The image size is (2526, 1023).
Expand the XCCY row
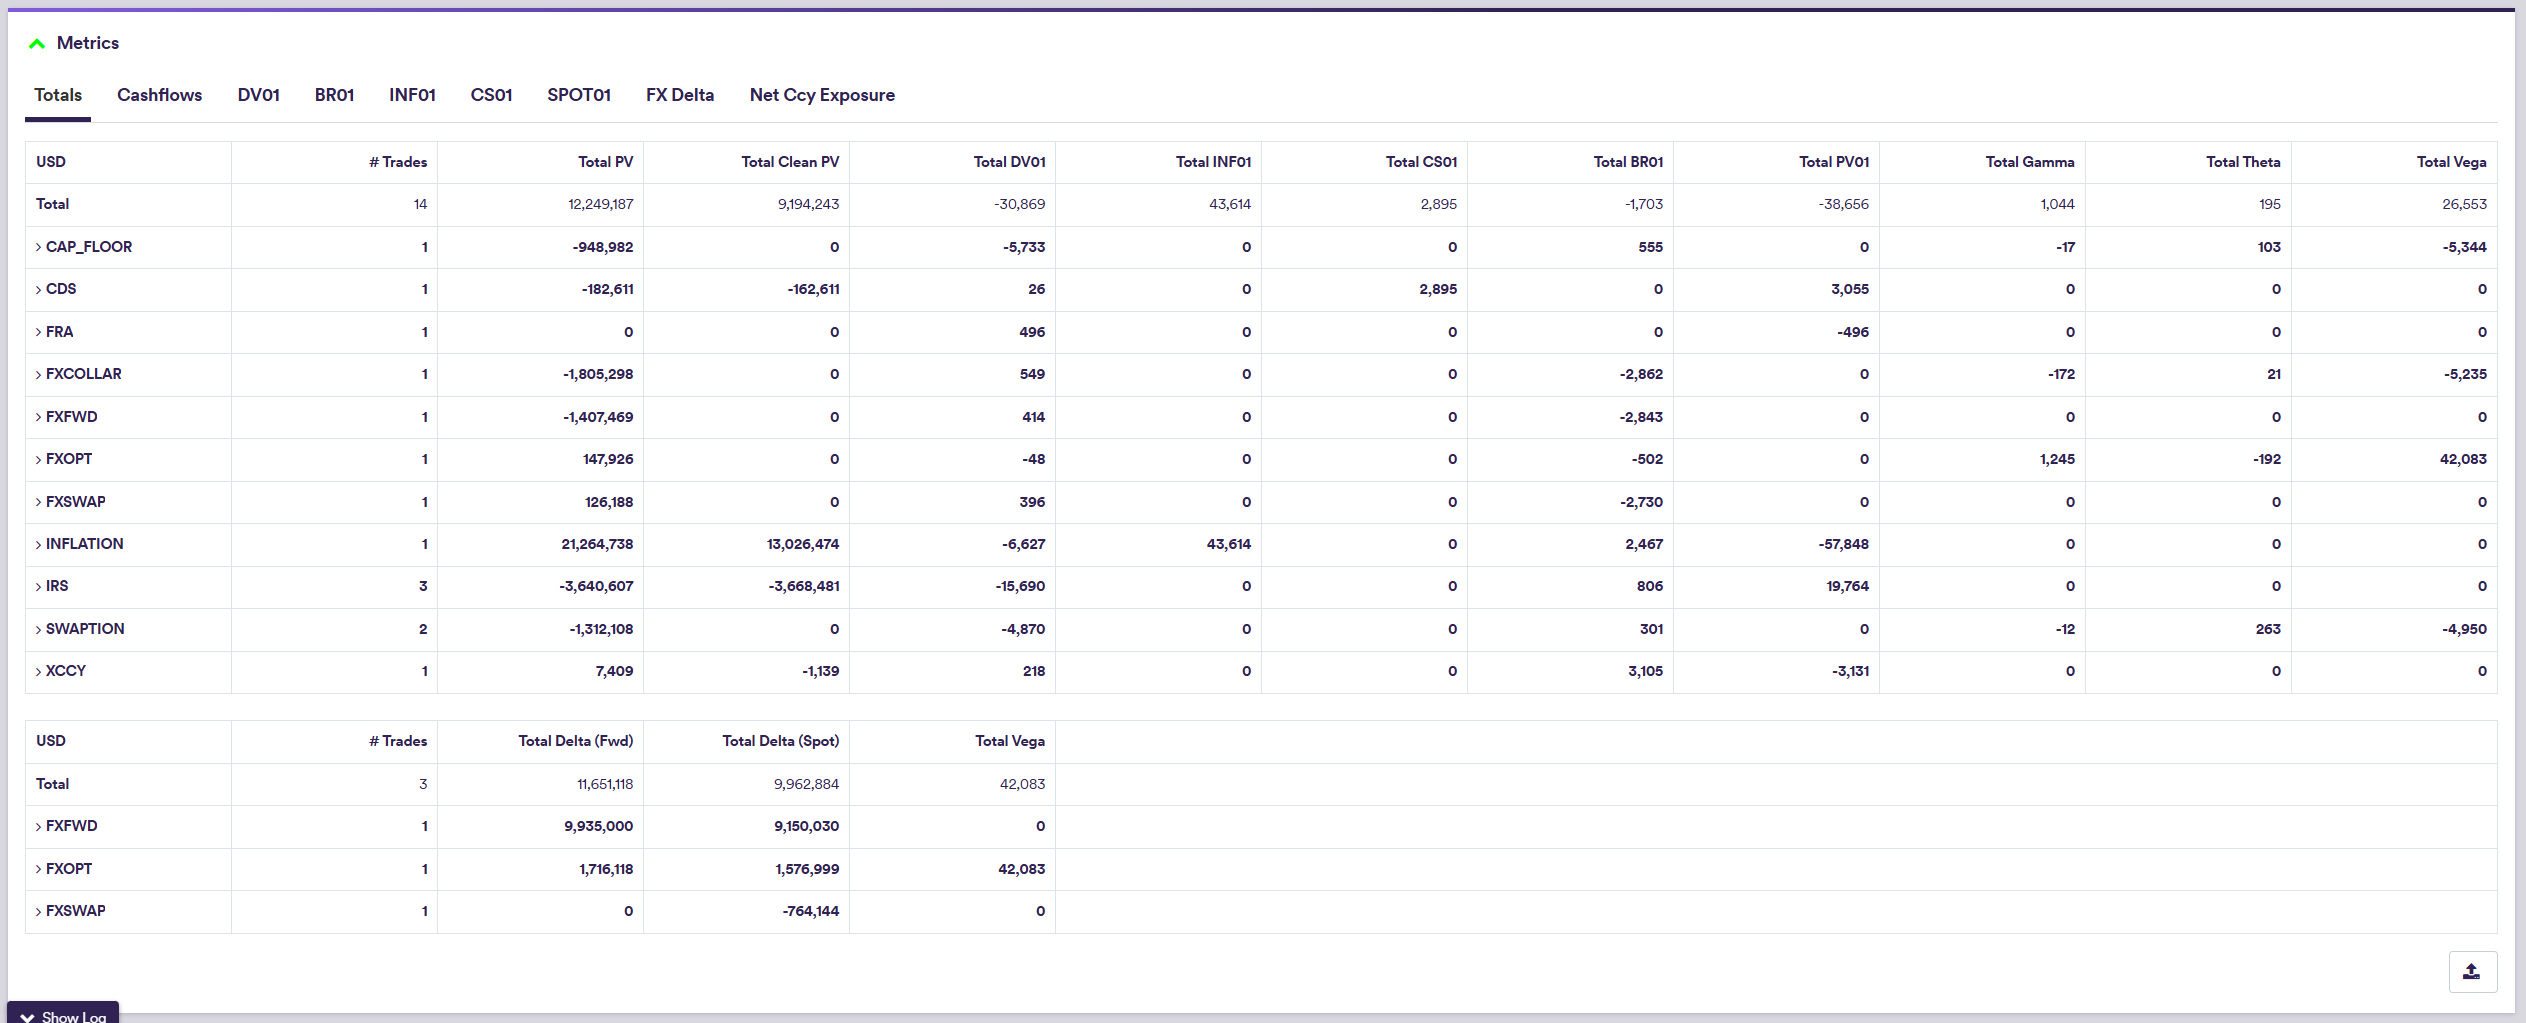point(39,671)
